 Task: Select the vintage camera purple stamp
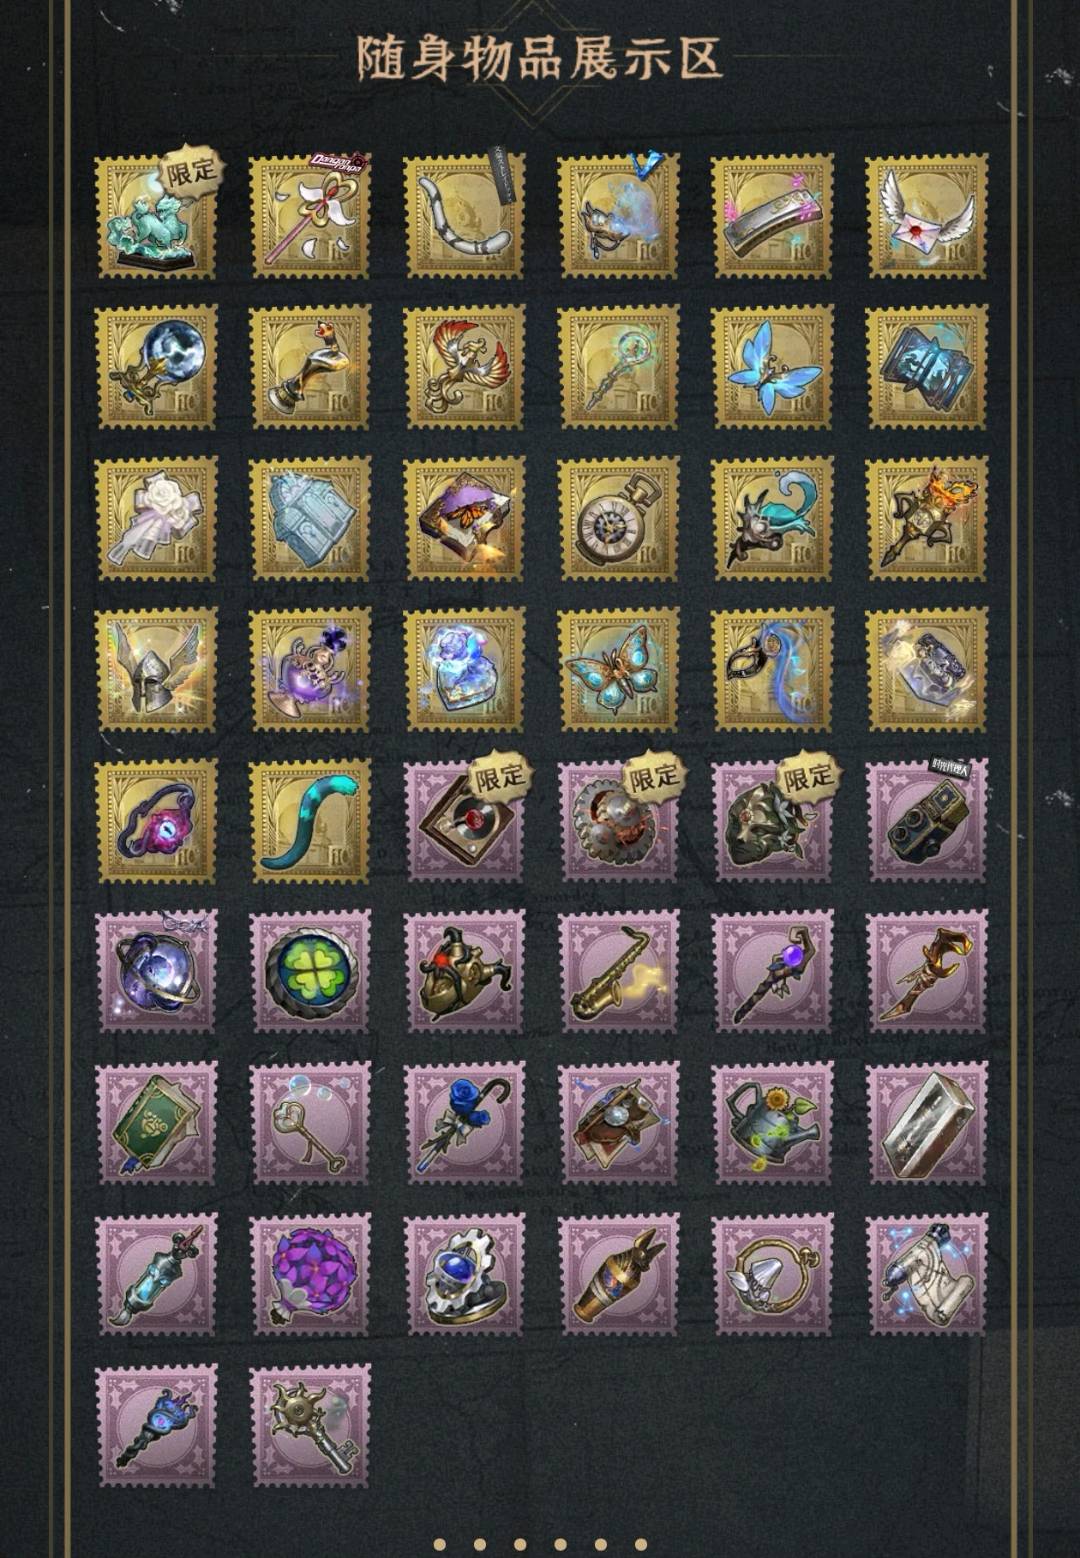926,820
